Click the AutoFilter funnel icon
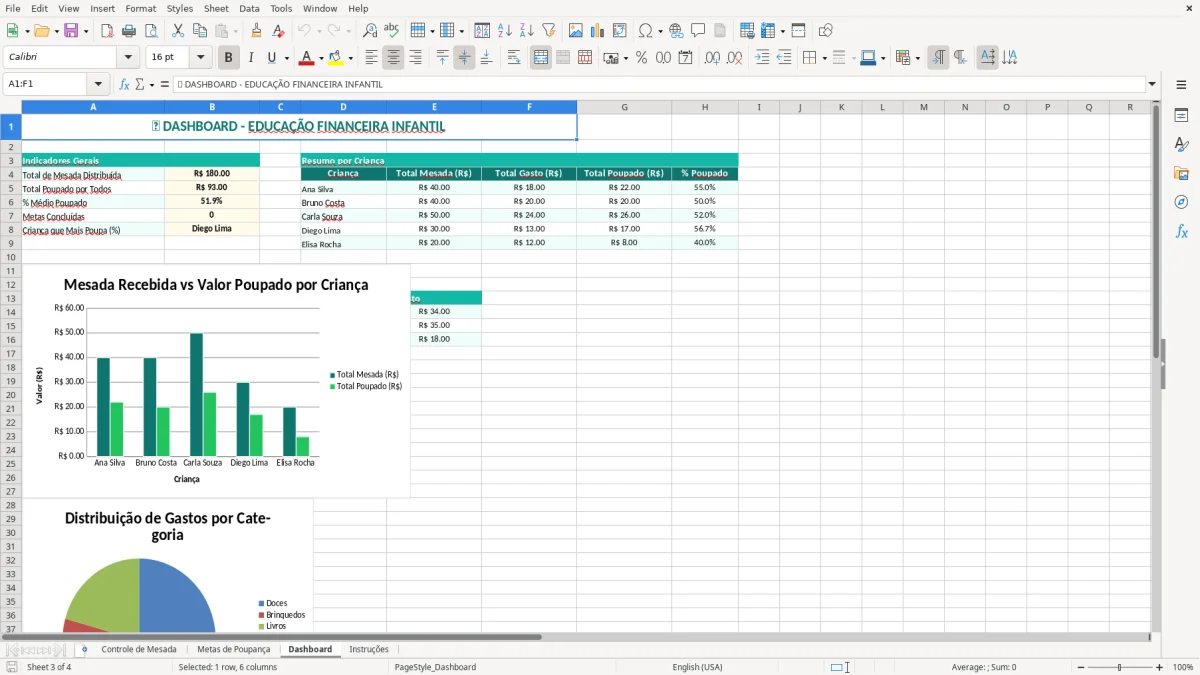 (549, 31)
